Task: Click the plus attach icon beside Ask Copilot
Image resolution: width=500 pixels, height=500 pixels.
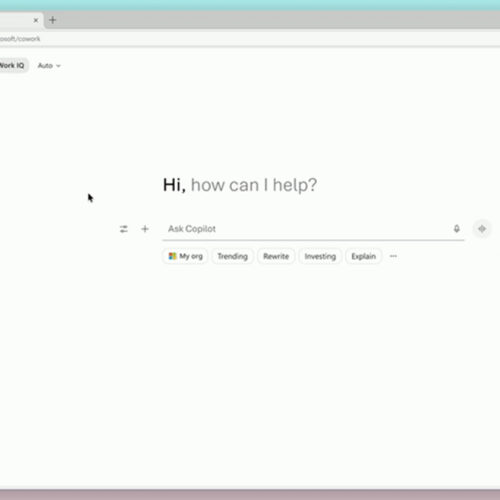Action: pos(145,229)
